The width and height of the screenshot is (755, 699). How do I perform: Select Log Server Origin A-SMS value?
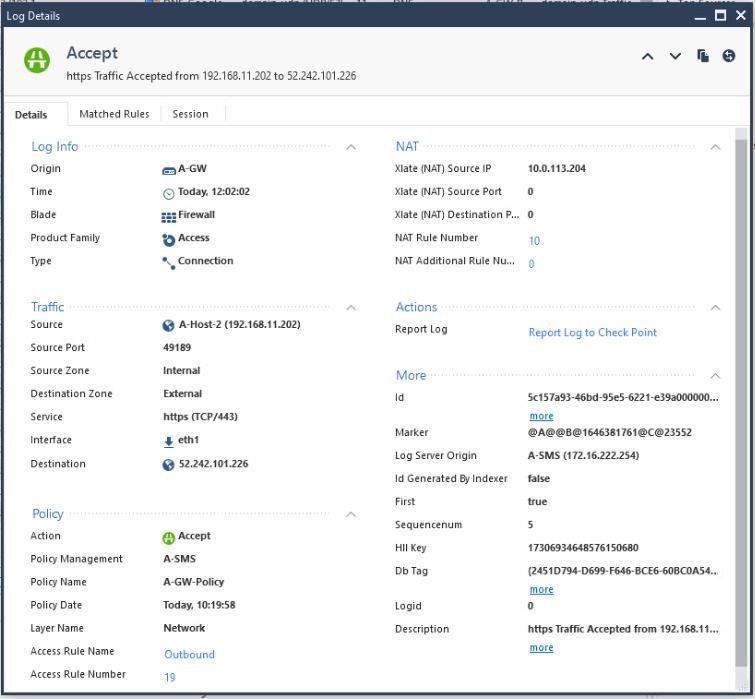click(583, 455)
